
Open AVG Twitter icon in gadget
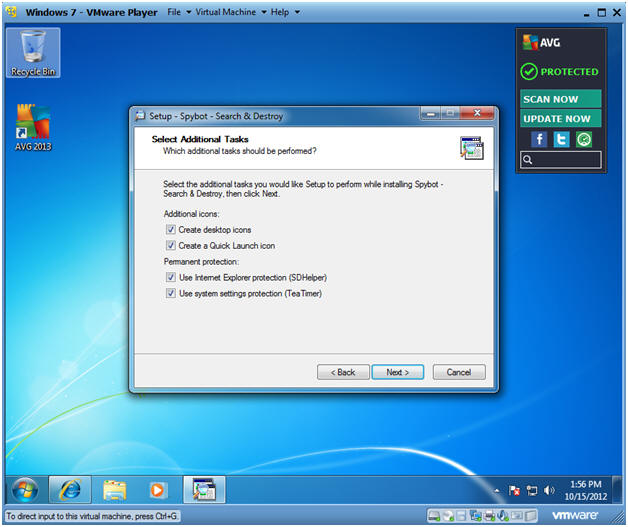(x=562, y=139)
